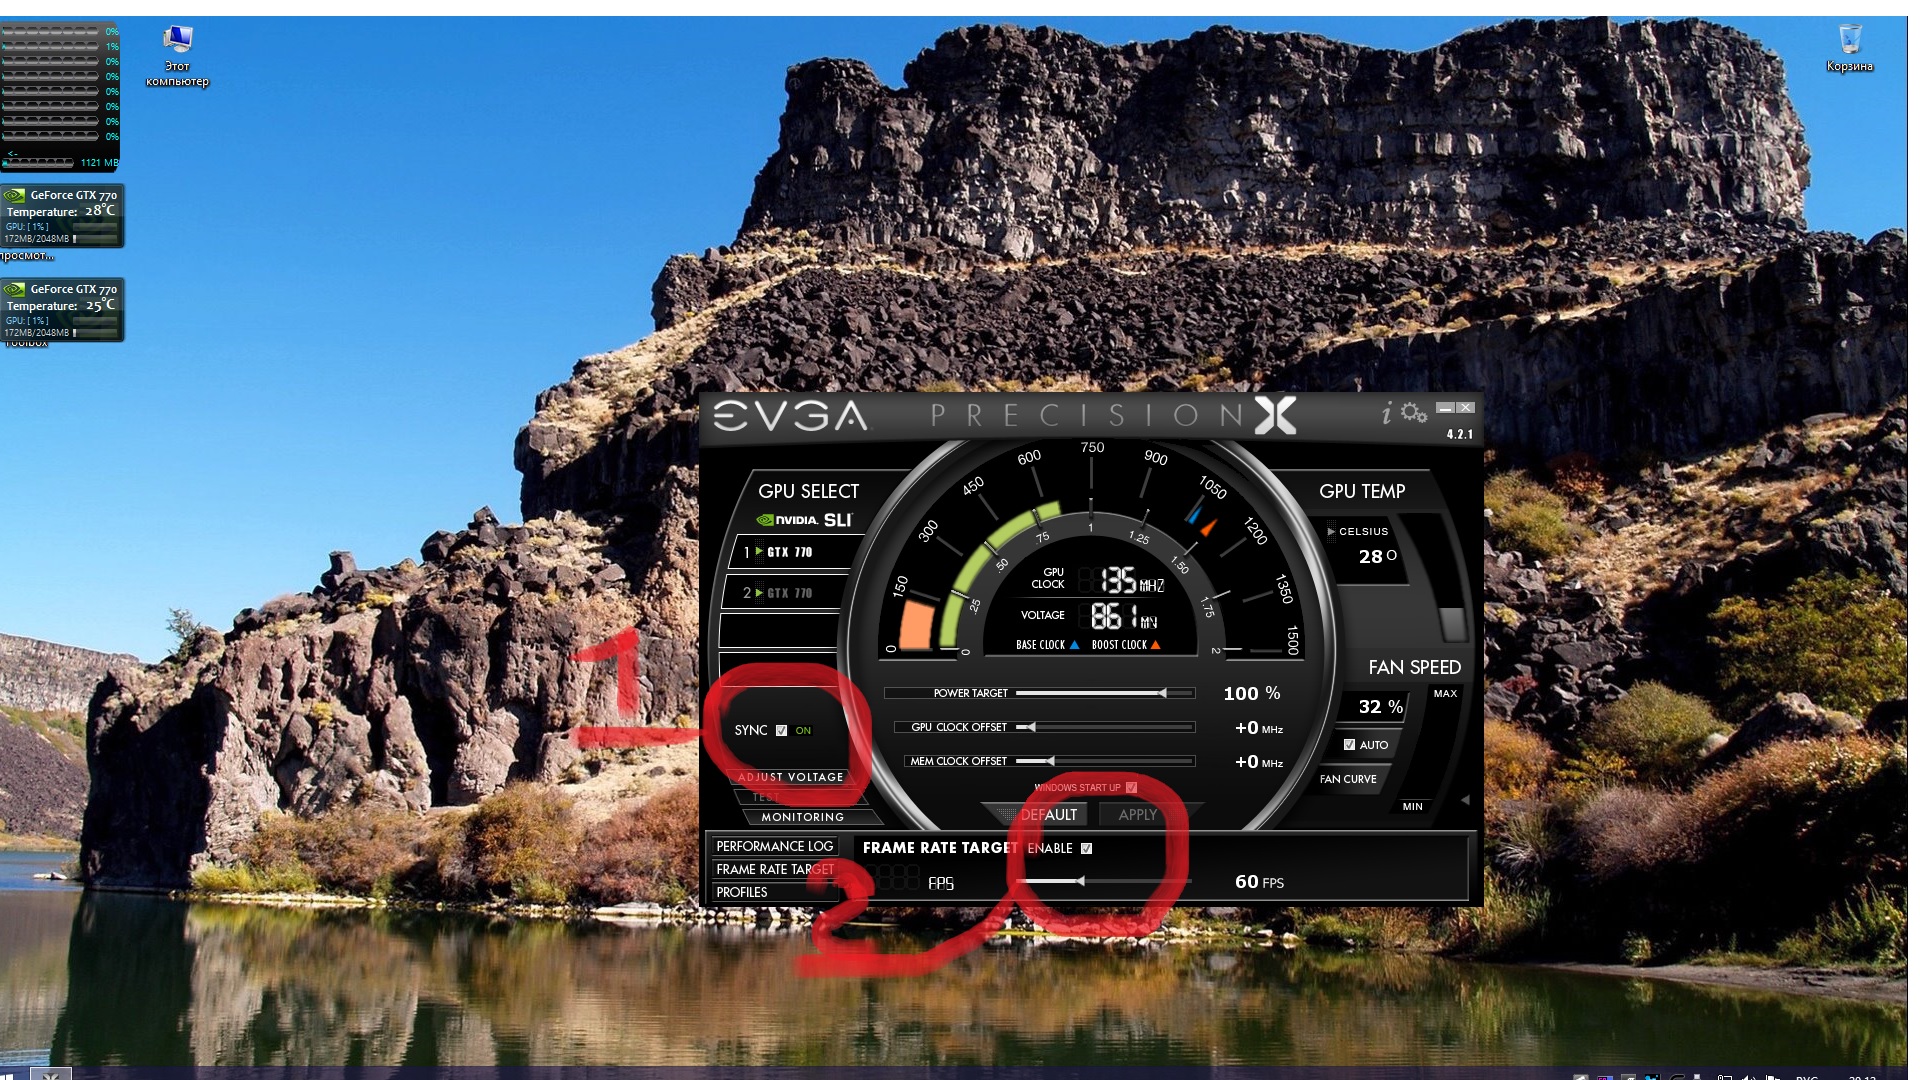Click the Mem Clock Offset +0 MHz value
This screenshot has height=1080, width=1920.
click(x=1258, y=762)
